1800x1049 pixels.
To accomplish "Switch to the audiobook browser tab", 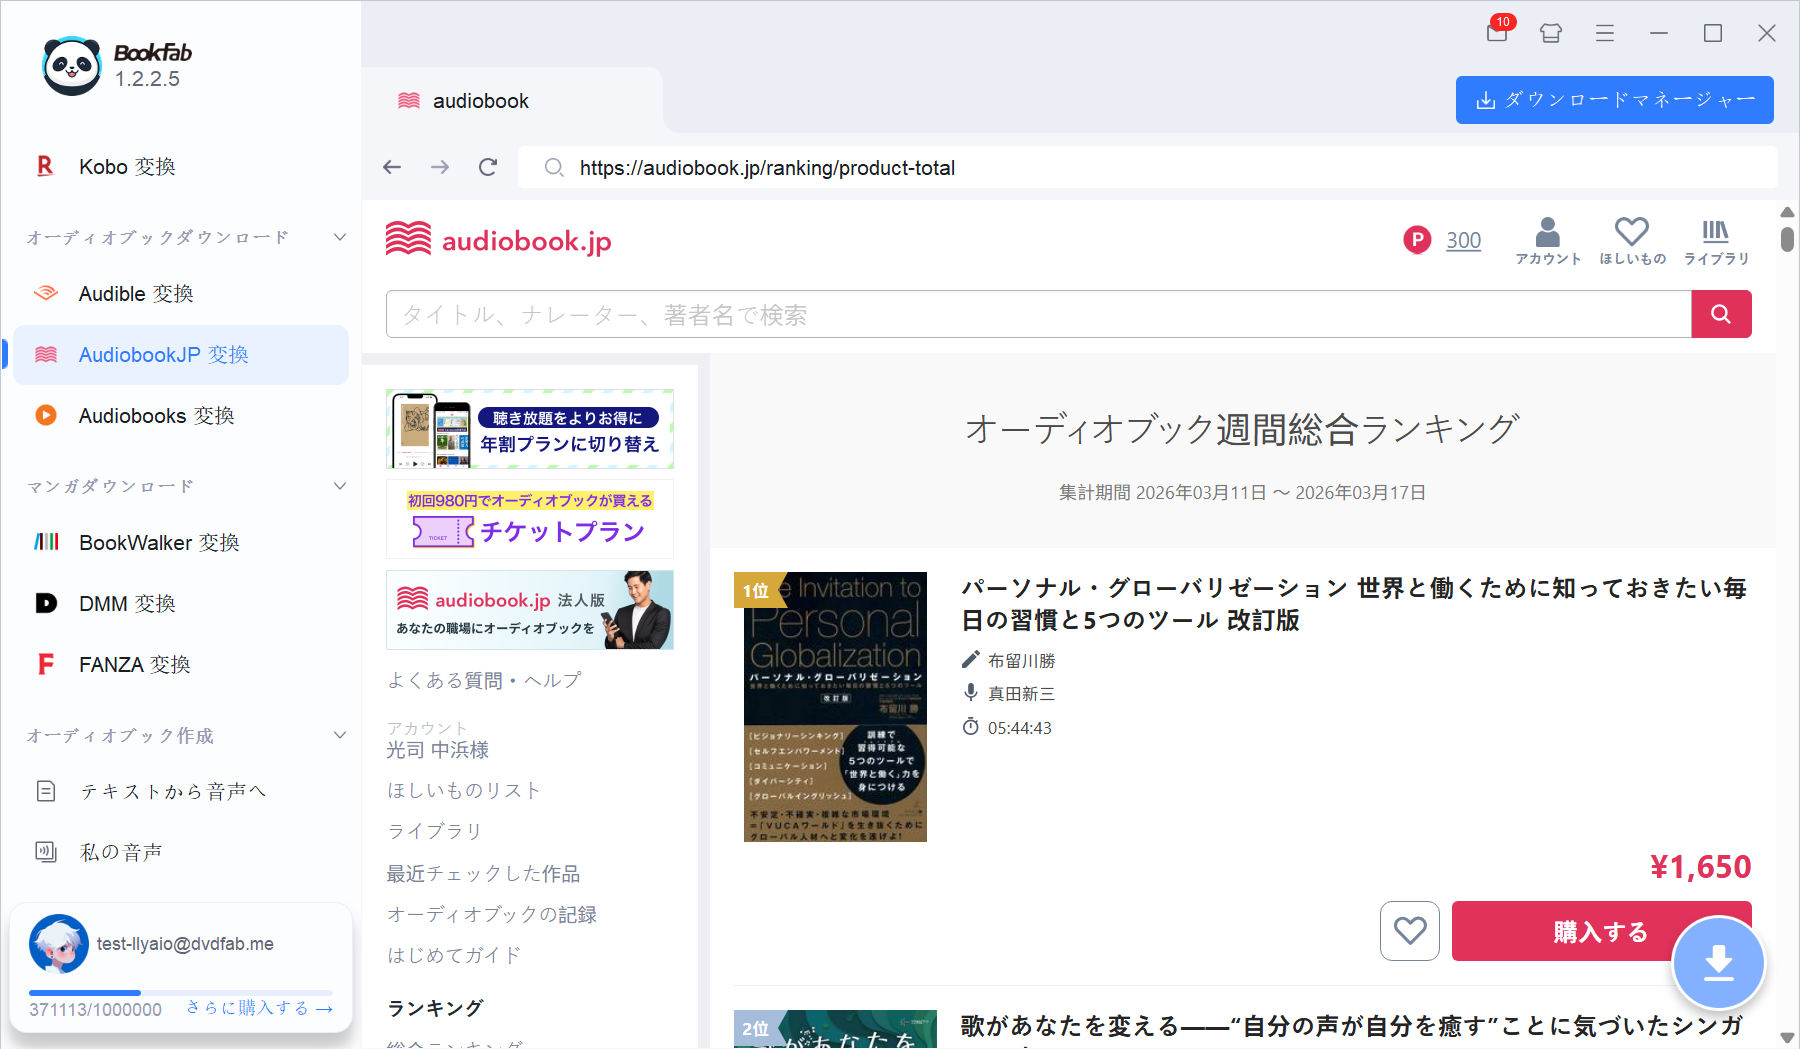I will coord(480,100).
